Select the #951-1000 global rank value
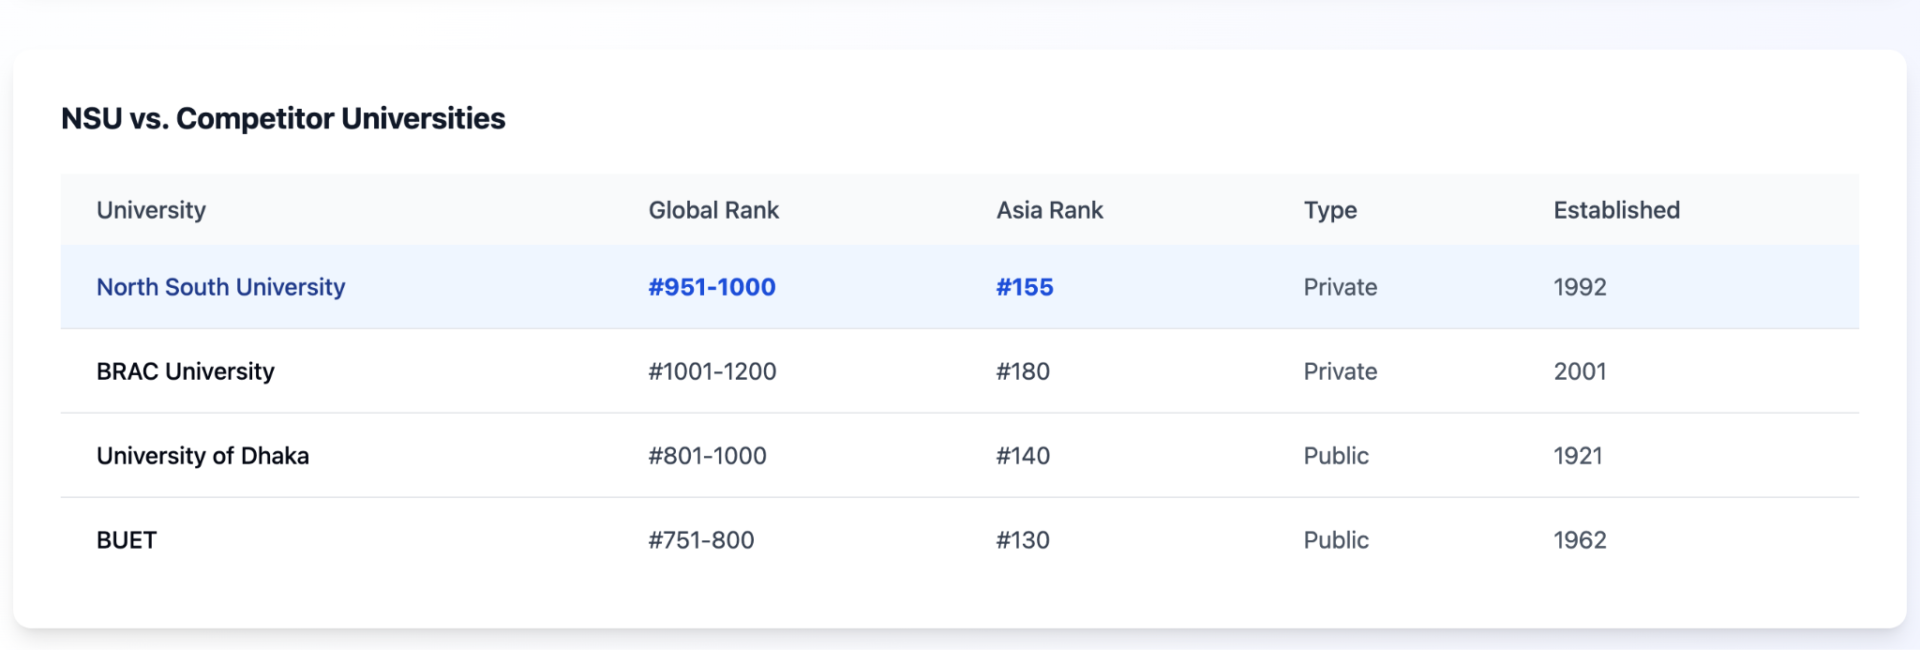 coord(712,287)
